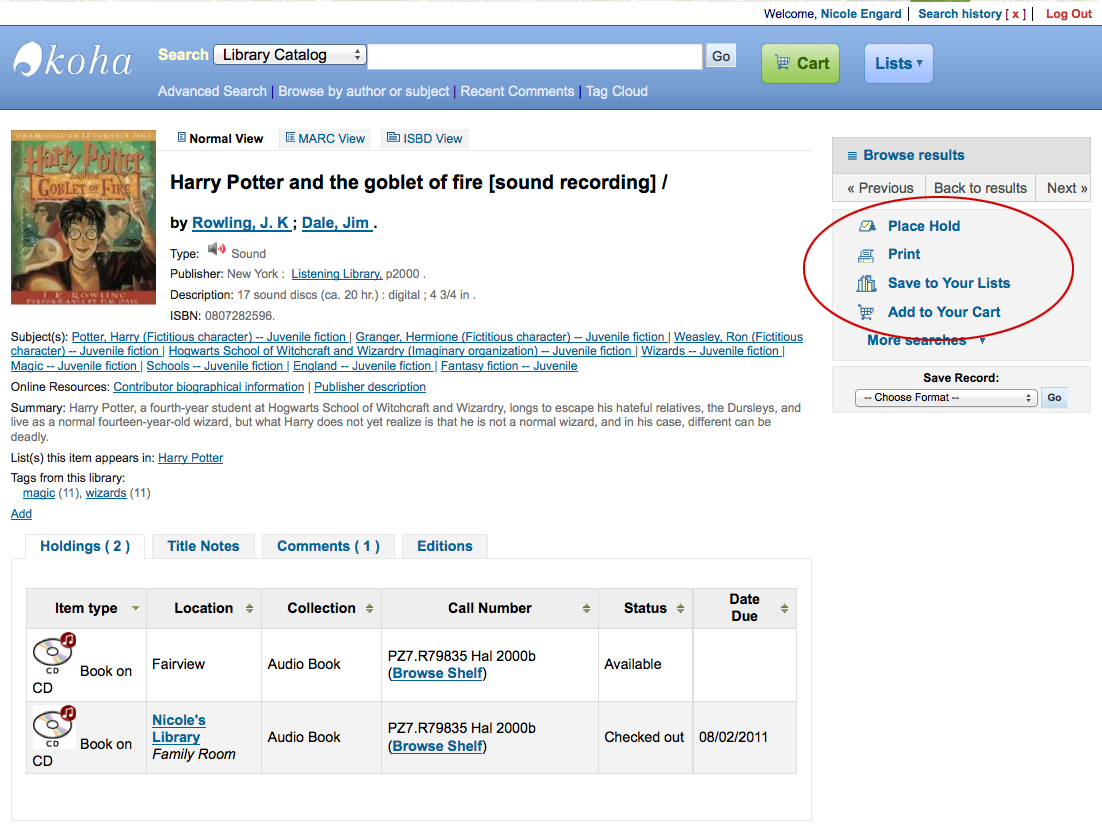Click Back to results

pos(980,188)
